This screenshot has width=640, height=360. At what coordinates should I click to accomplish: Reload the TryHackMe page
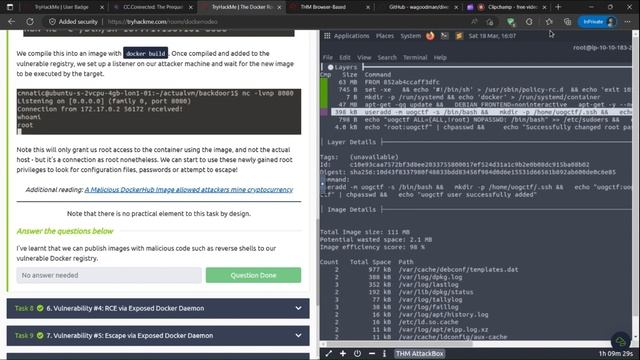coord(30,22)
